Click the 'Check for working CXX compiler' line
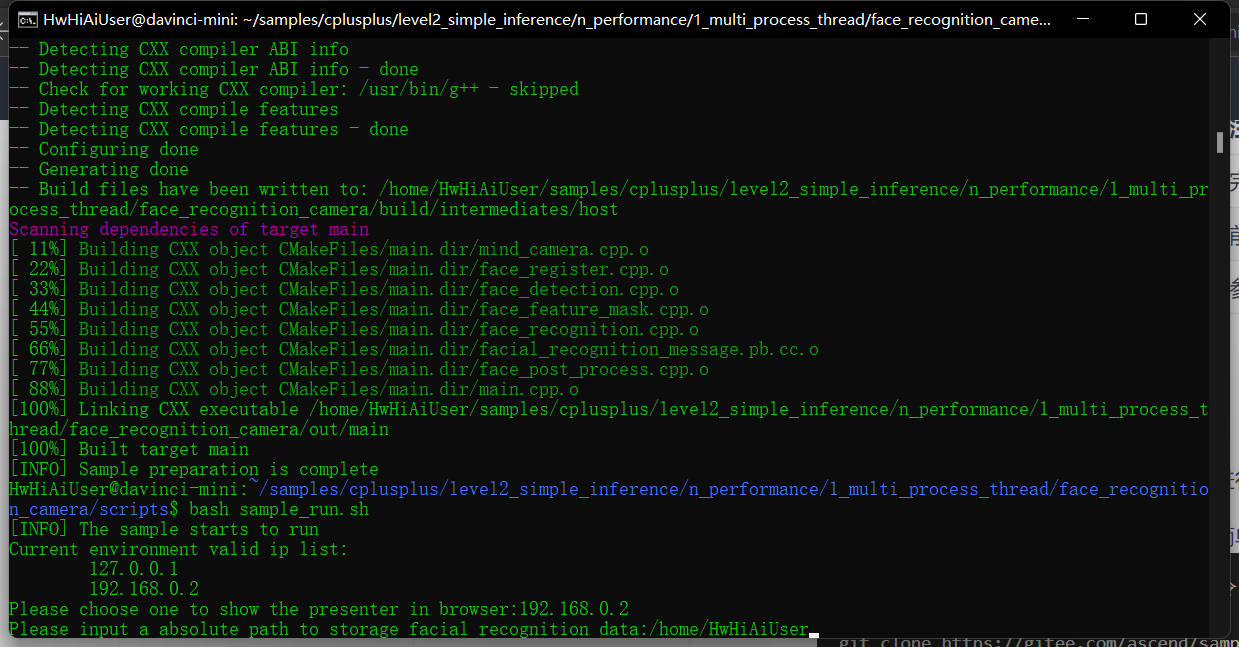This screenshot has height=647, width=1239. (294, 89)
